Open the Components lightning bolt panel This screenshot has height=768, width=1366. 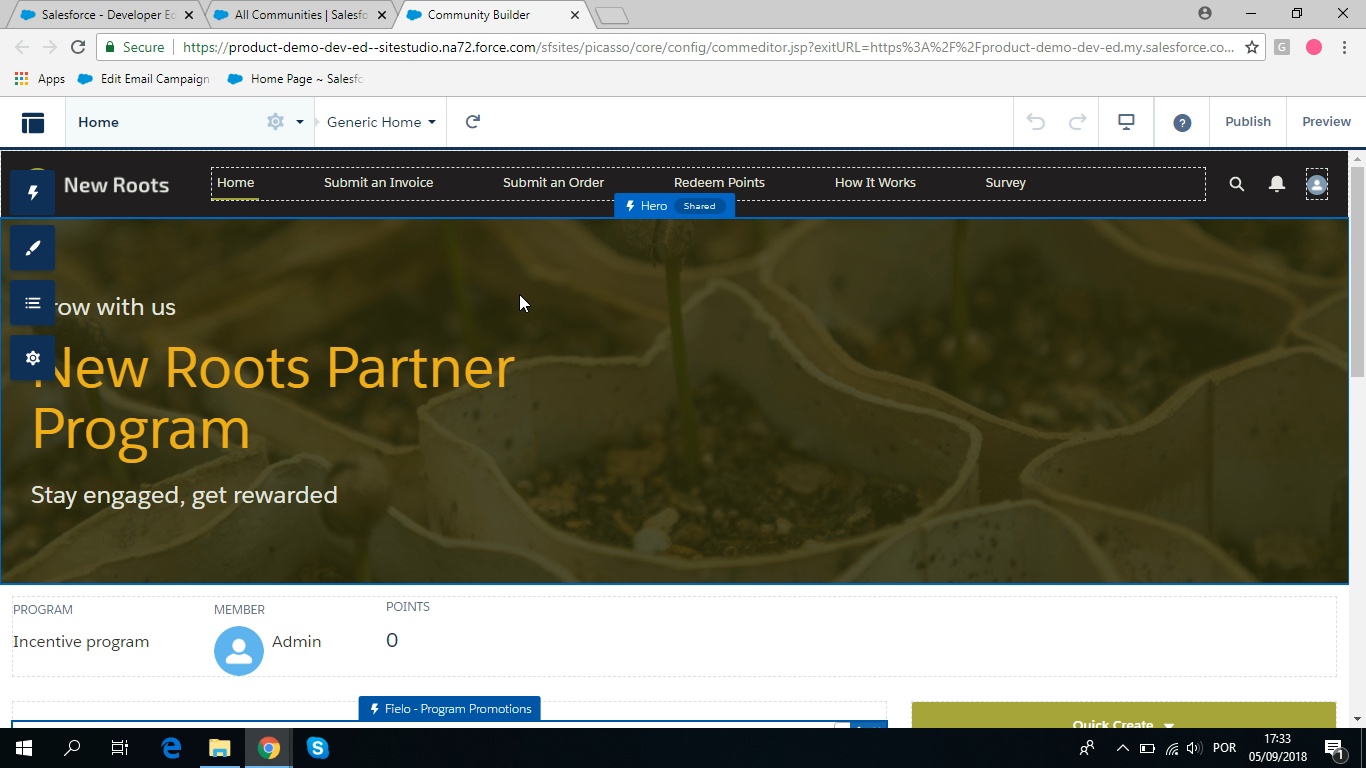(33, 192)
